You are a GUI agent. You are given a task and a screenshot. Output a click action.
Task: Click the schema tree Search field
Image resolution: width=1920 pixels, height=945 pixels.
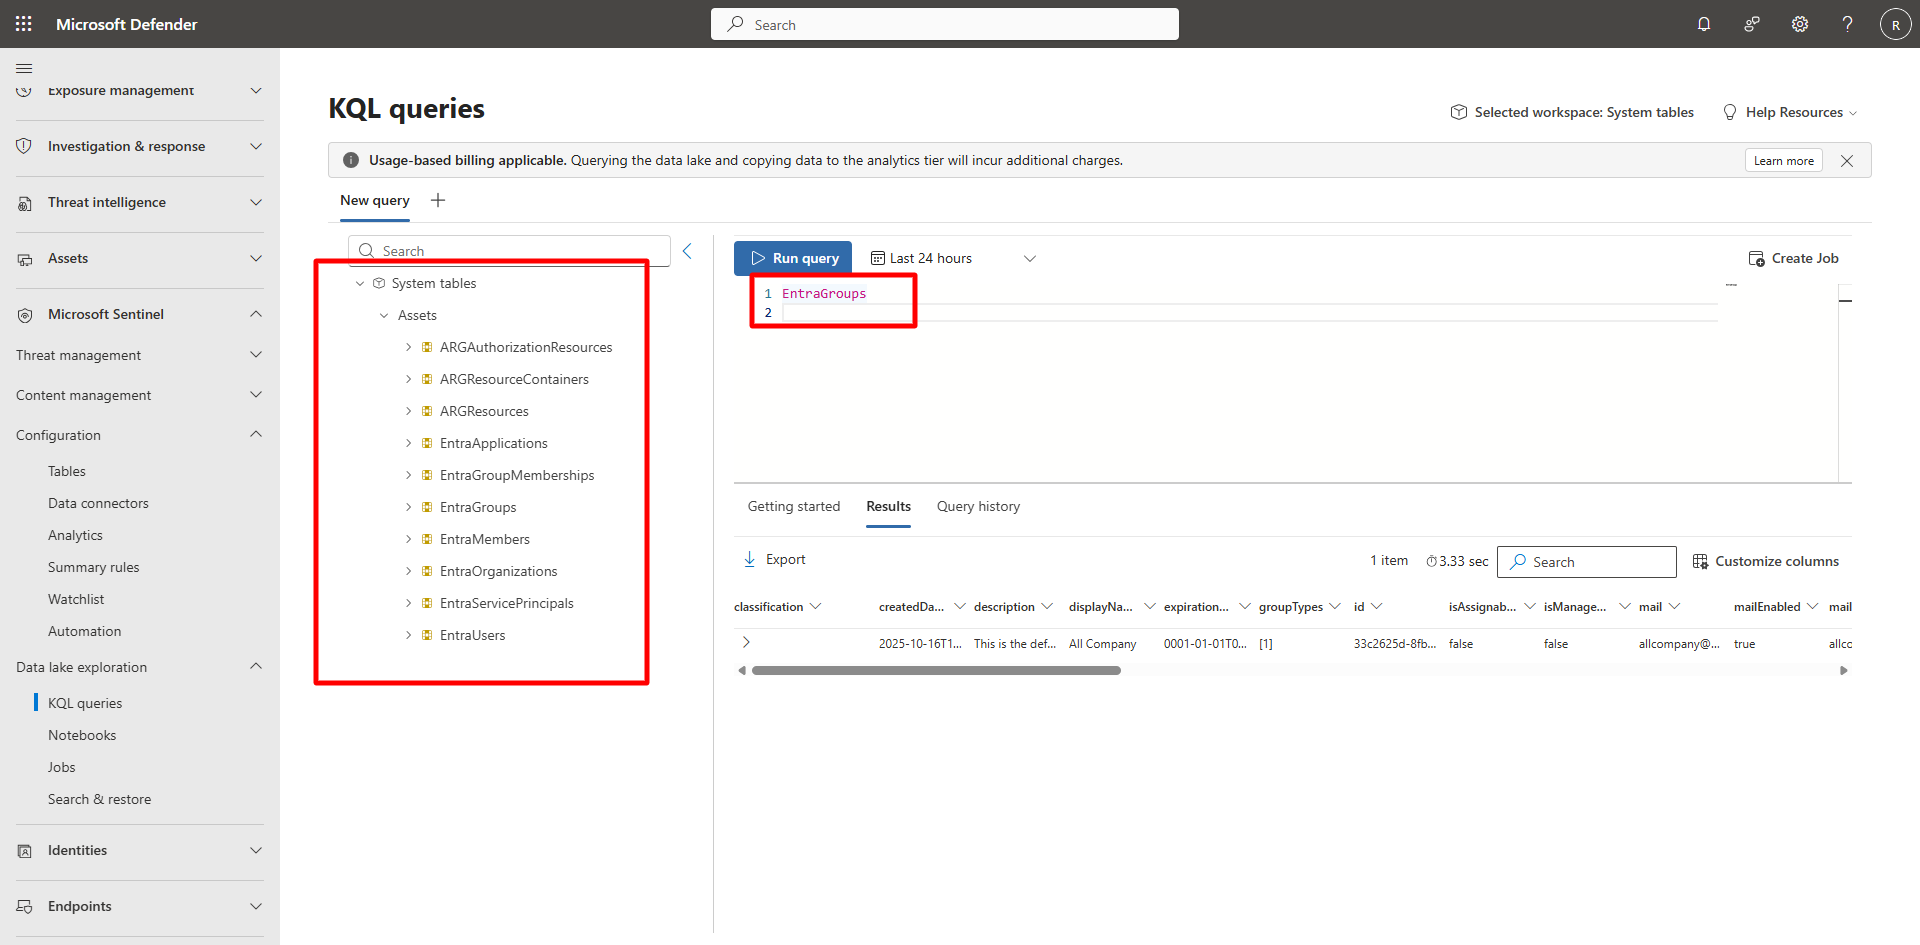coord(509,250)
